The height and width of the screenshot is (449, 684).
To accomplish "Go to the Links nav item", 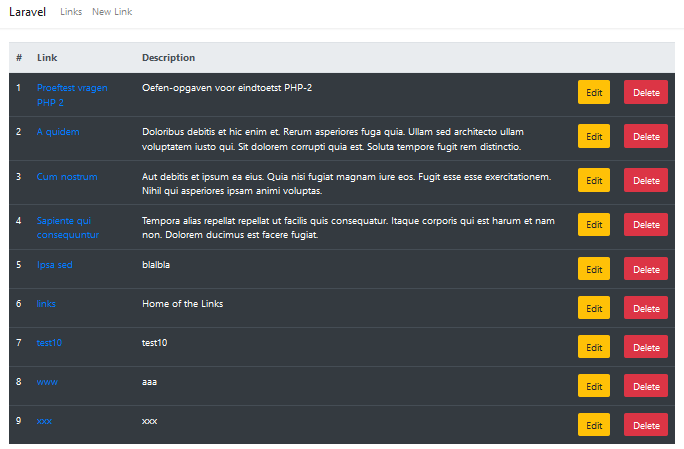I will point(71,12).
